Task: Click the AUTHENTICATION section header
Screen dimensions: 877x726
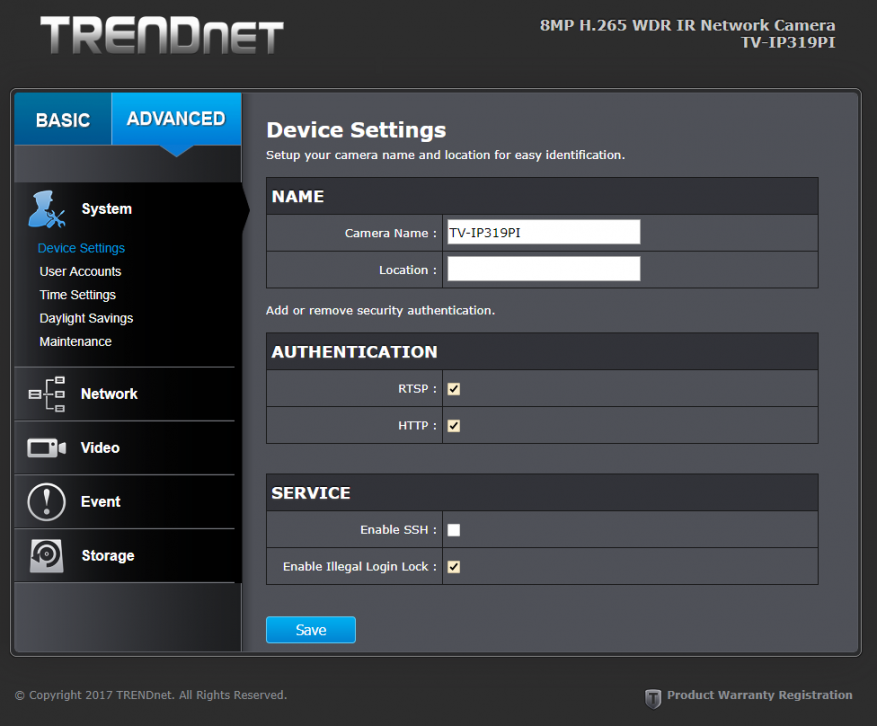Action: point(355,352)
